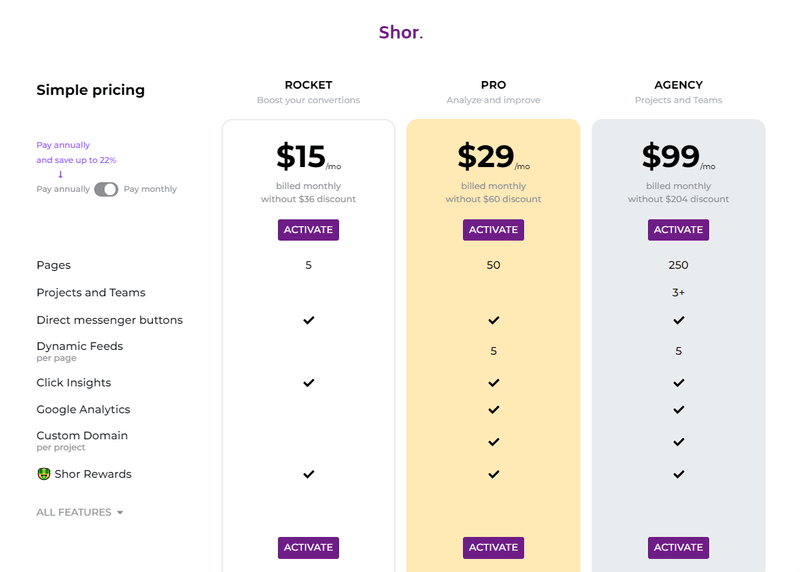
Task: Click the ALL FEATURES dropdown arrow
Action: click(x=120, y=512)
